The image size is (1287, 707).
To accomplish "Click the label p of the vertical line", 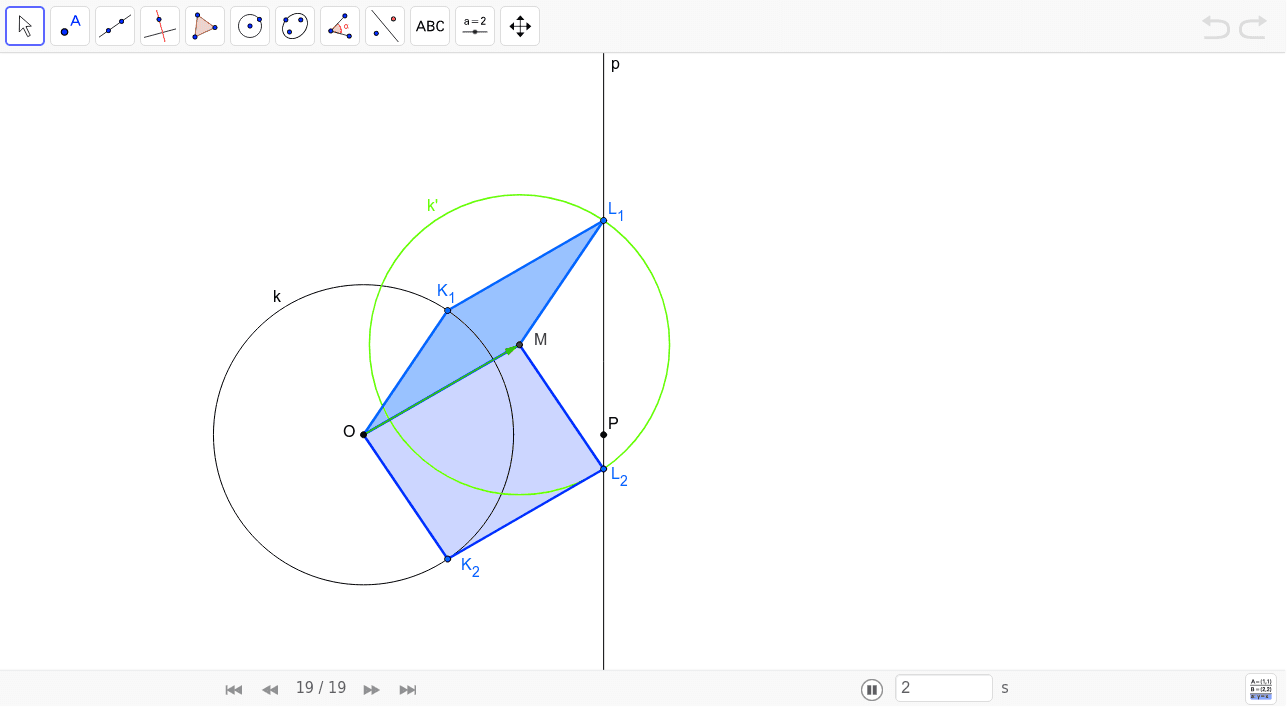I will (x=615, y=65).
